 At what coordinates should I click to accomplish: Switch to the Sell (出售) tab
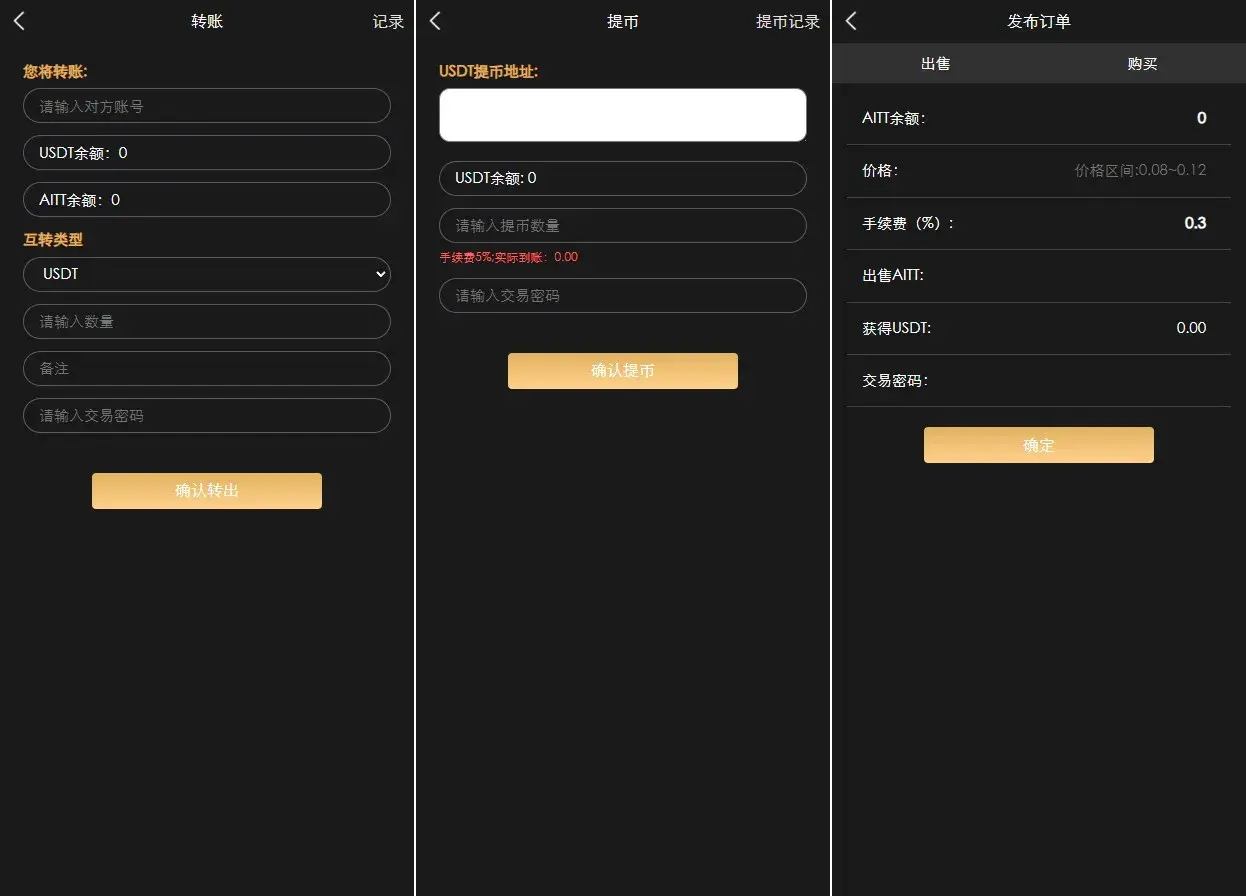pos(935,63)
